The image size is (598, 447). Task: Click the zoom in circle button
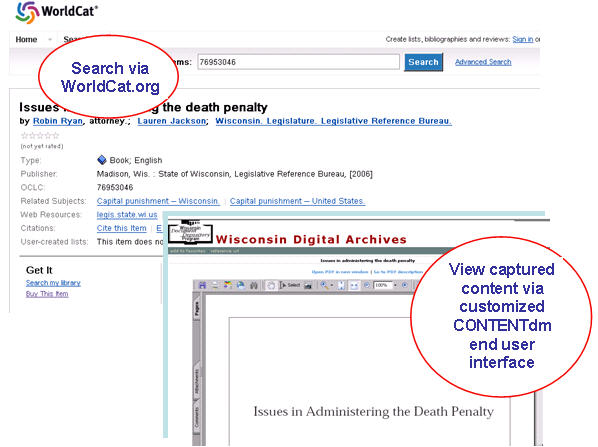click(405, 285)
